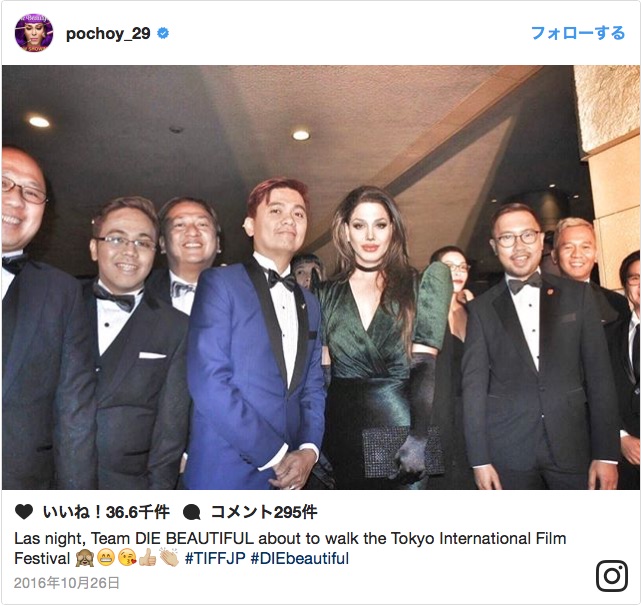Viewport: 641px width, 606px height.
Task: View likes count いいね！36.6千件
Action: [106, 512]
